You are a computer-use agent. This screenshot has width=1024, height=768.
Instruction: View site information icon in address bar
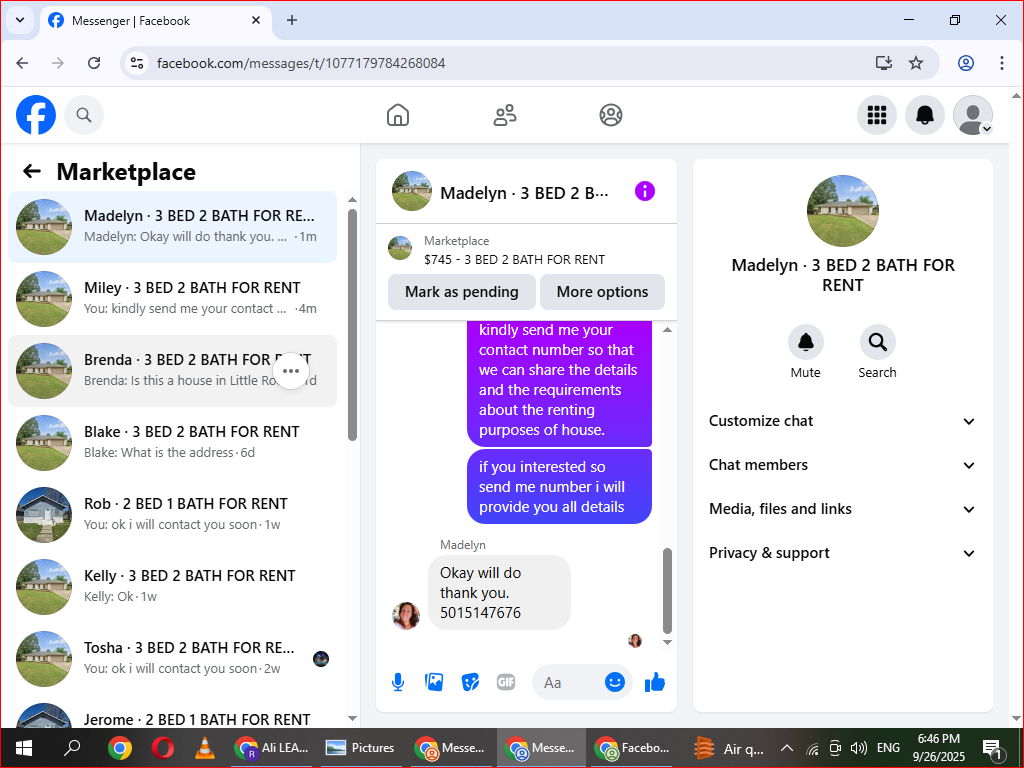137,63
